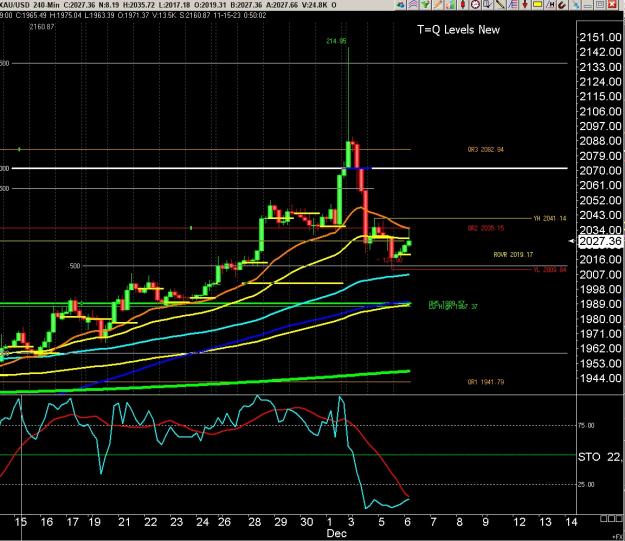Toggle the red magnet snap icon

(x=562, y=5)
